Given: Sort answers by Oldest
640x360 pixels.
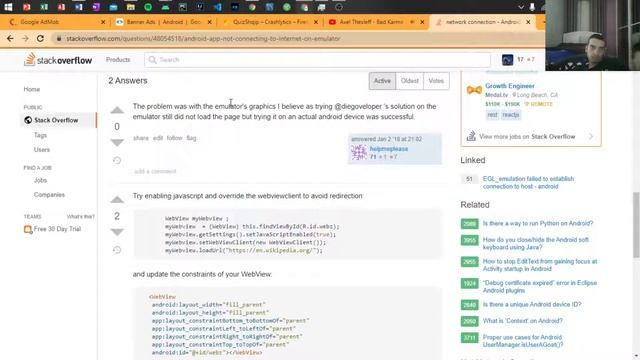Looking at the screenshot, I should coord(410,81).
